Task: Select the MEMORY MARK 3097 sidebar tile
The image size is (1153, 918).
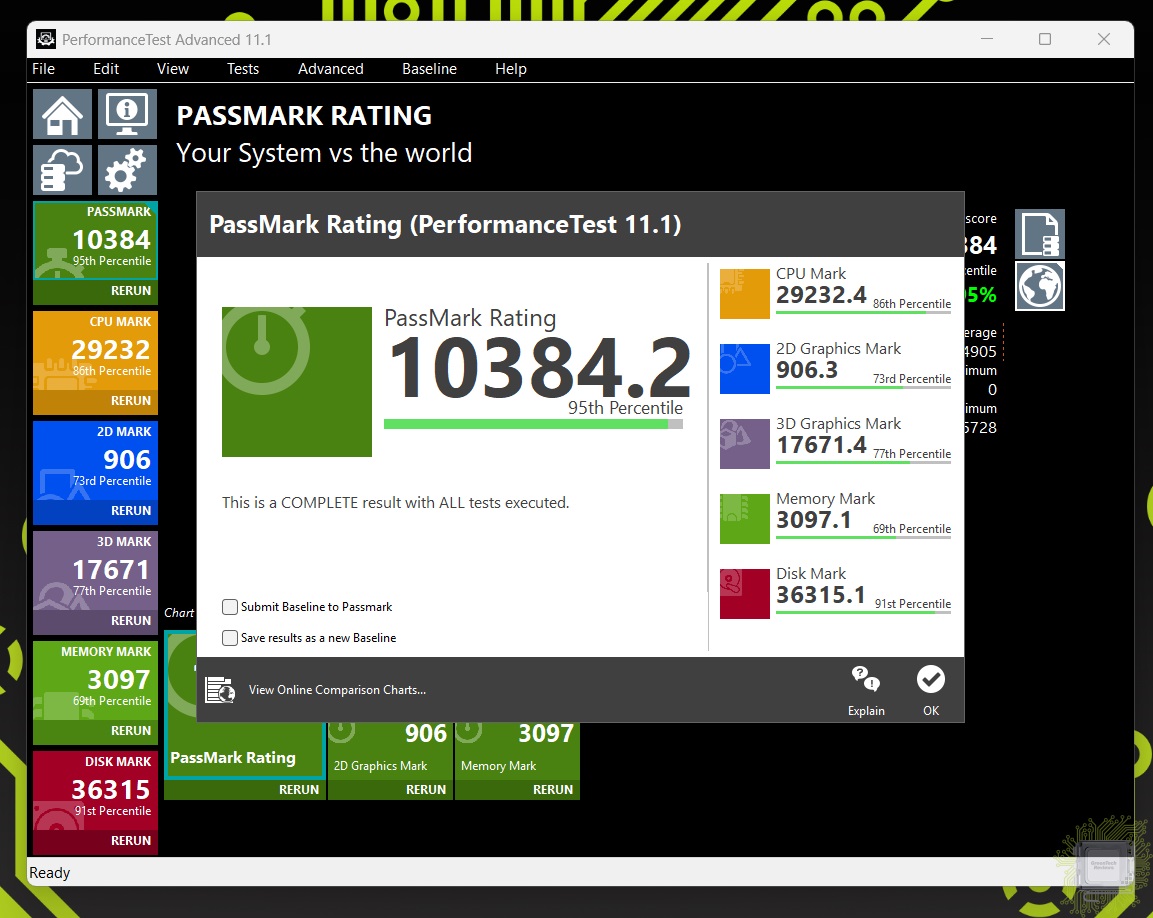Action: pos(96,680)
